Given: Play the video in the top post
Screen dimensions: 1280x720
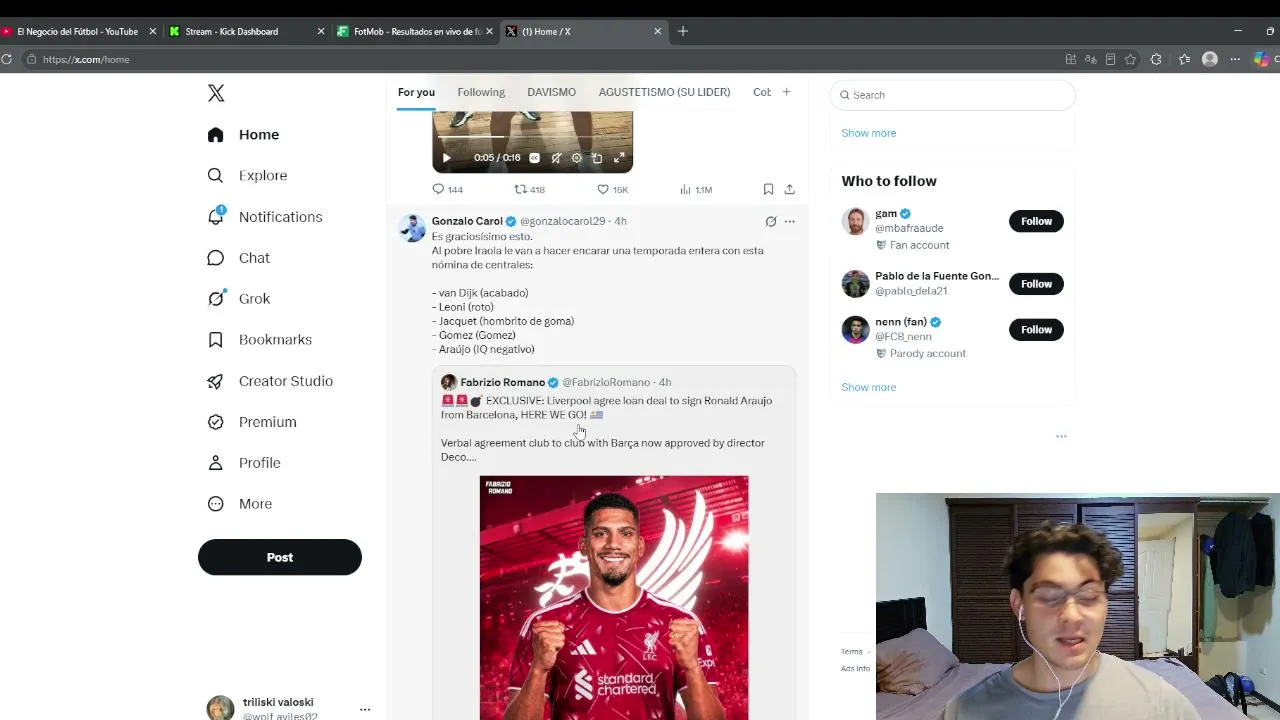Looking at the screenshot, I should pos(446,158).
